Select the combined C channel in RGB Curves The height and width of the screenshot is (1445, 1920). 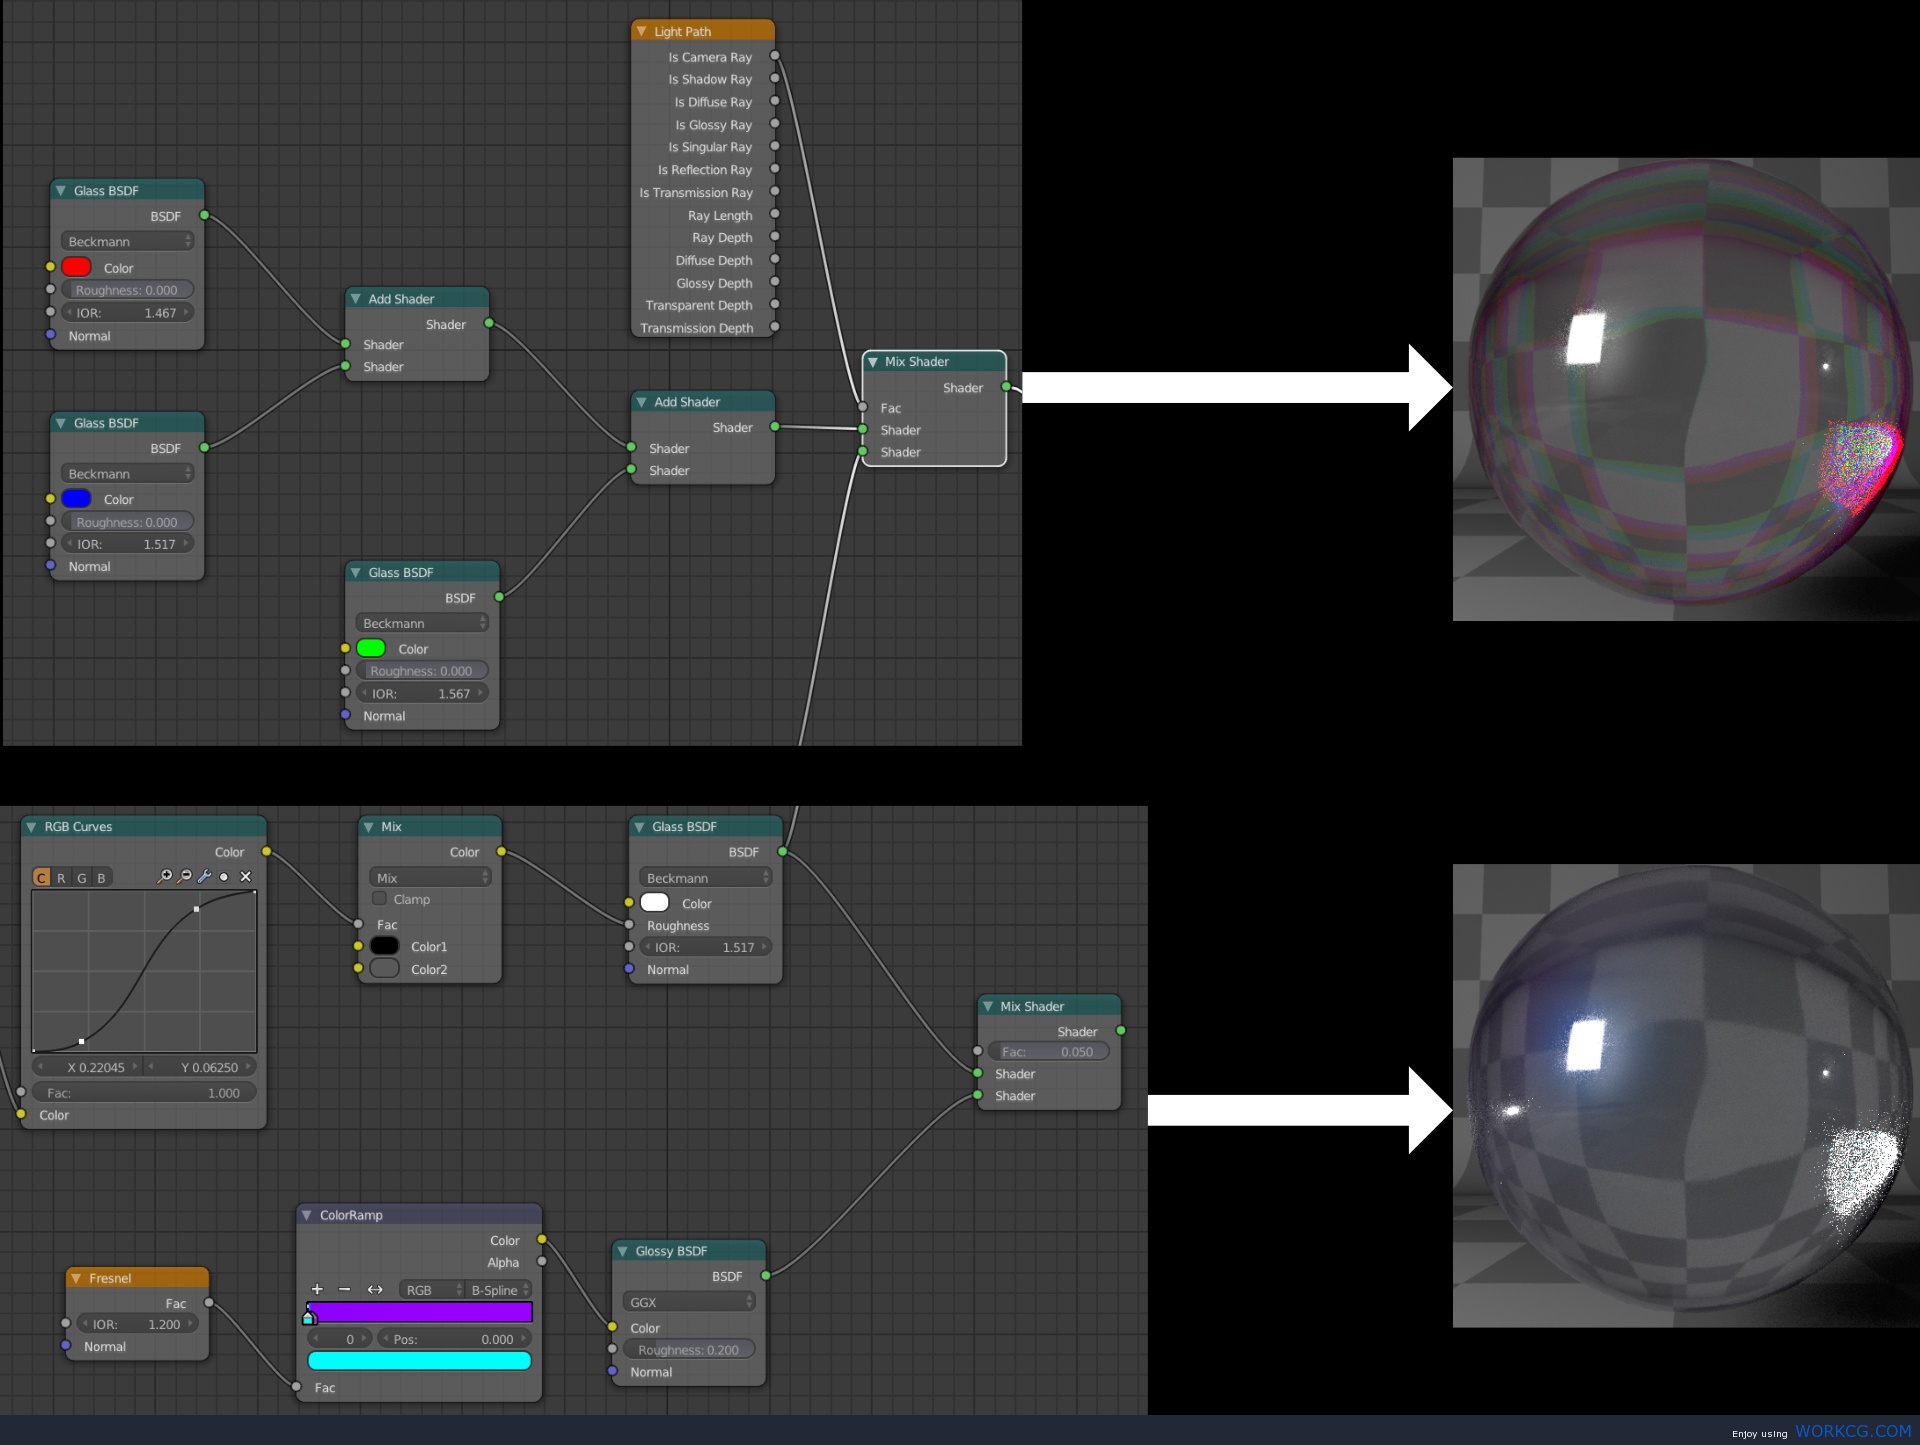coord(41,877)
